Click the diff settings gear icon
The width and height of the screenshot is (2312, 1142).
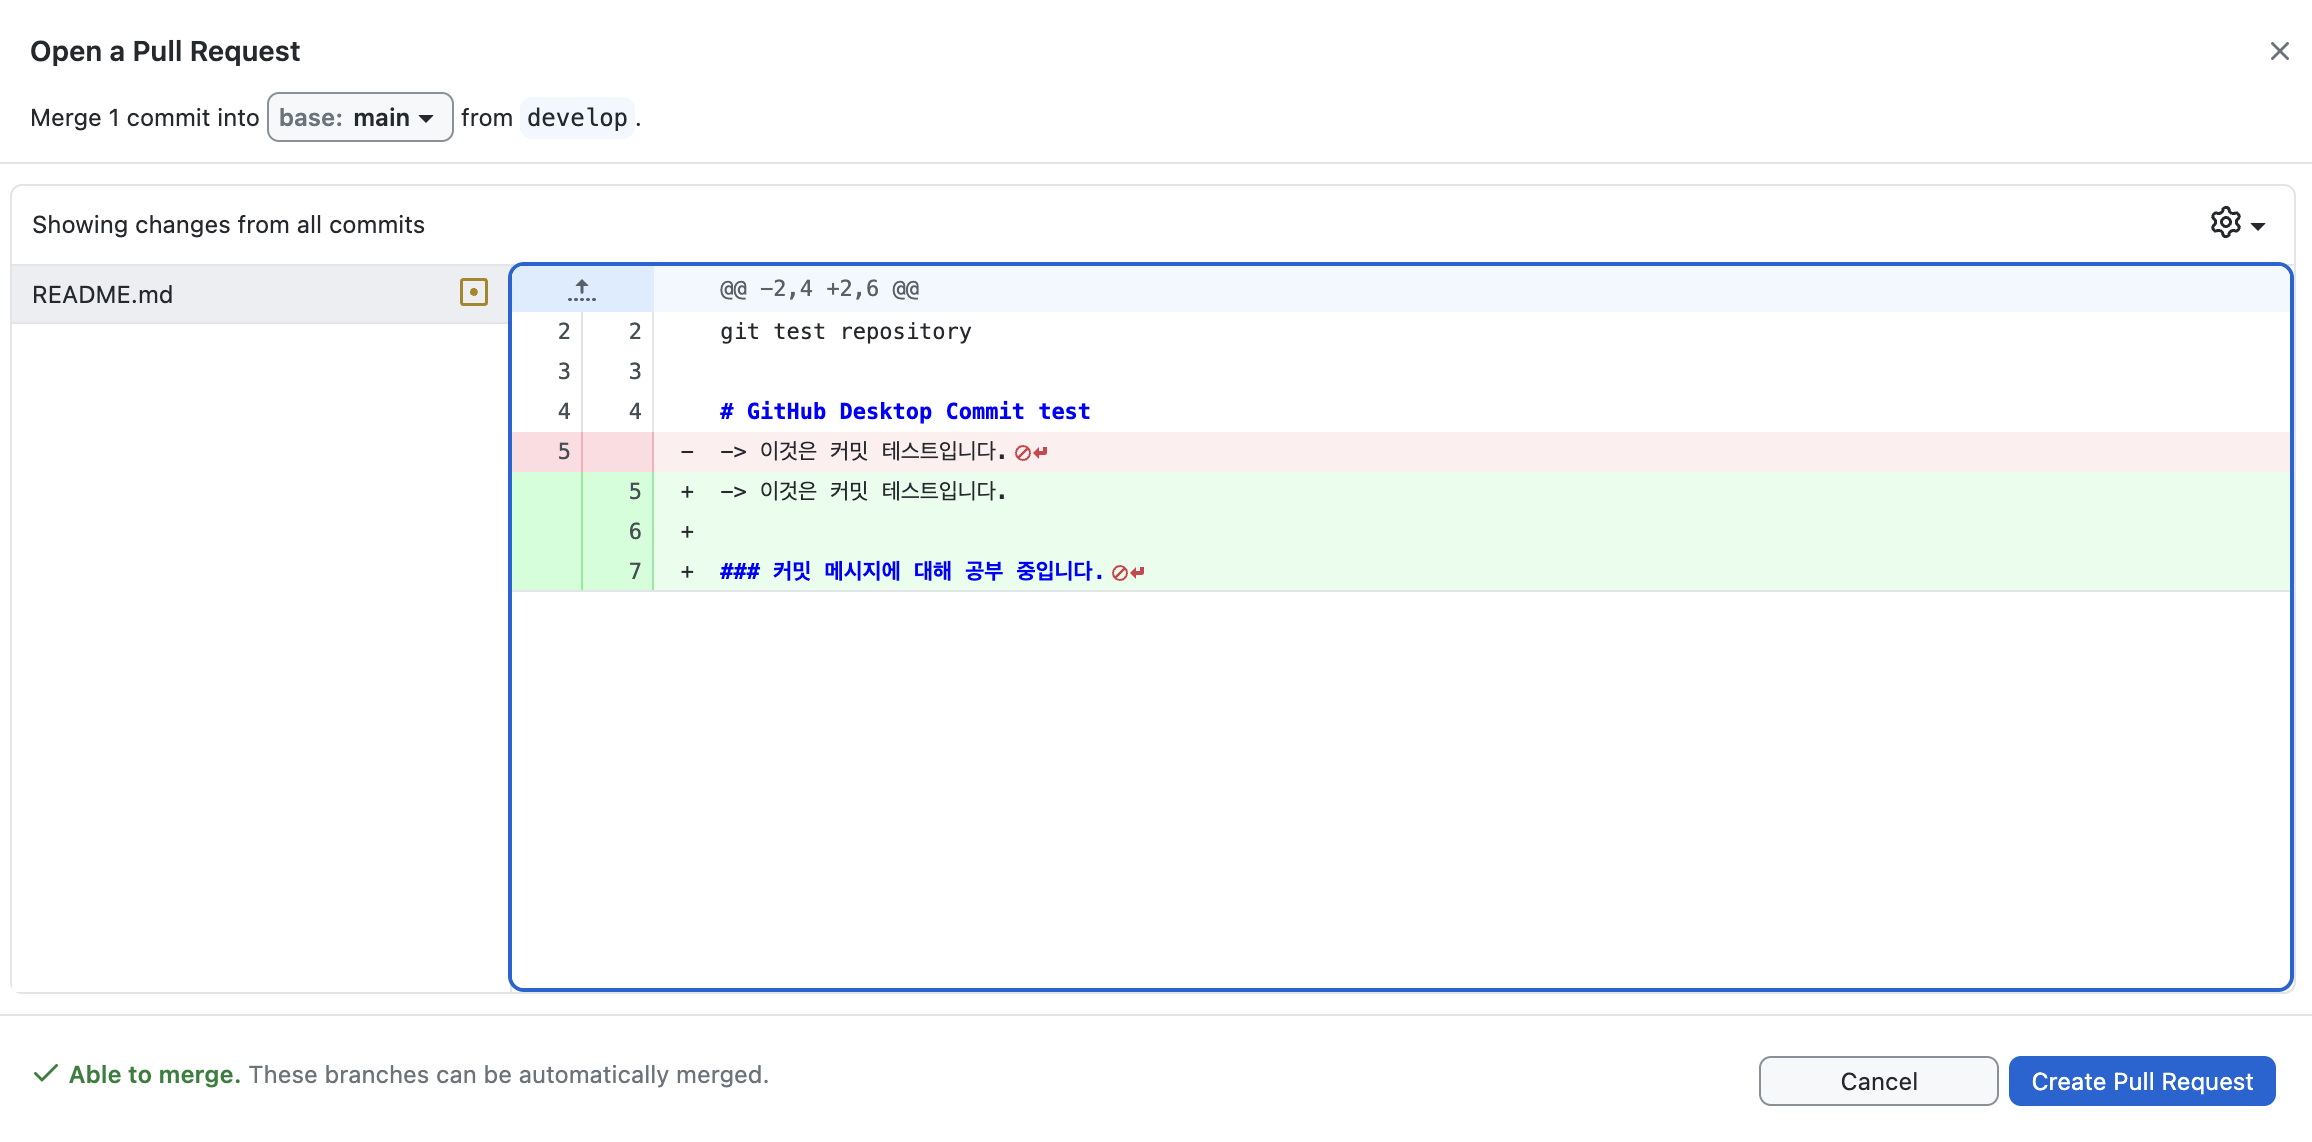click(x=2225, y=222)
